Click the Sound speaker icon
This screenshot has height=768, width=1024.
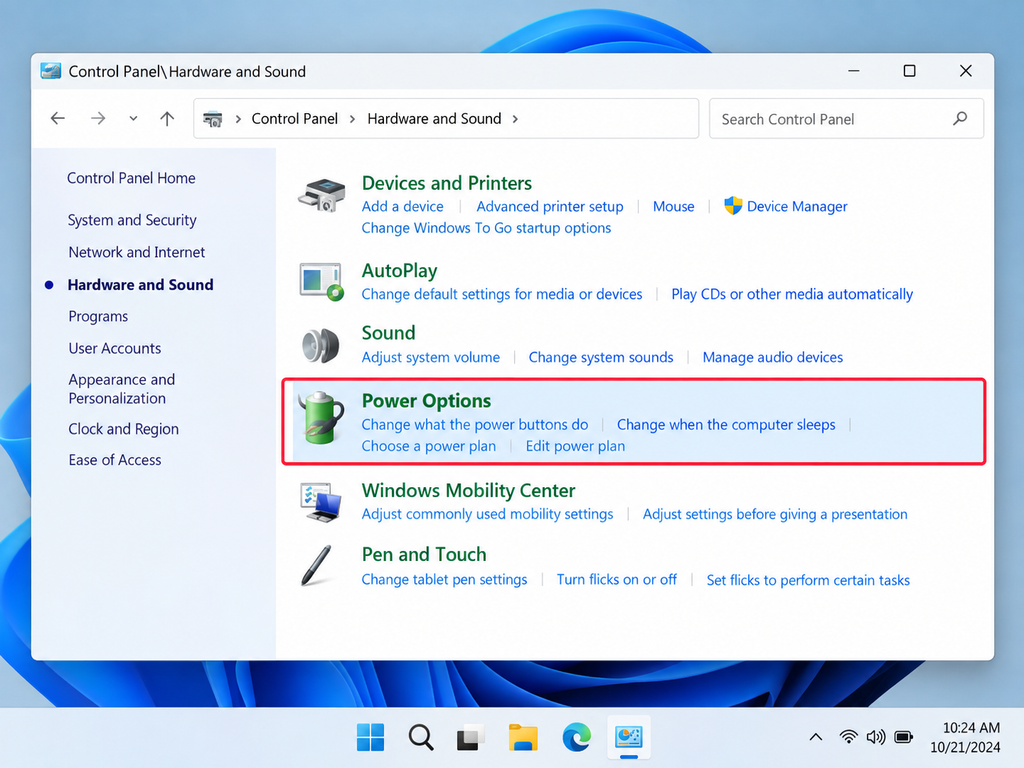321,345
